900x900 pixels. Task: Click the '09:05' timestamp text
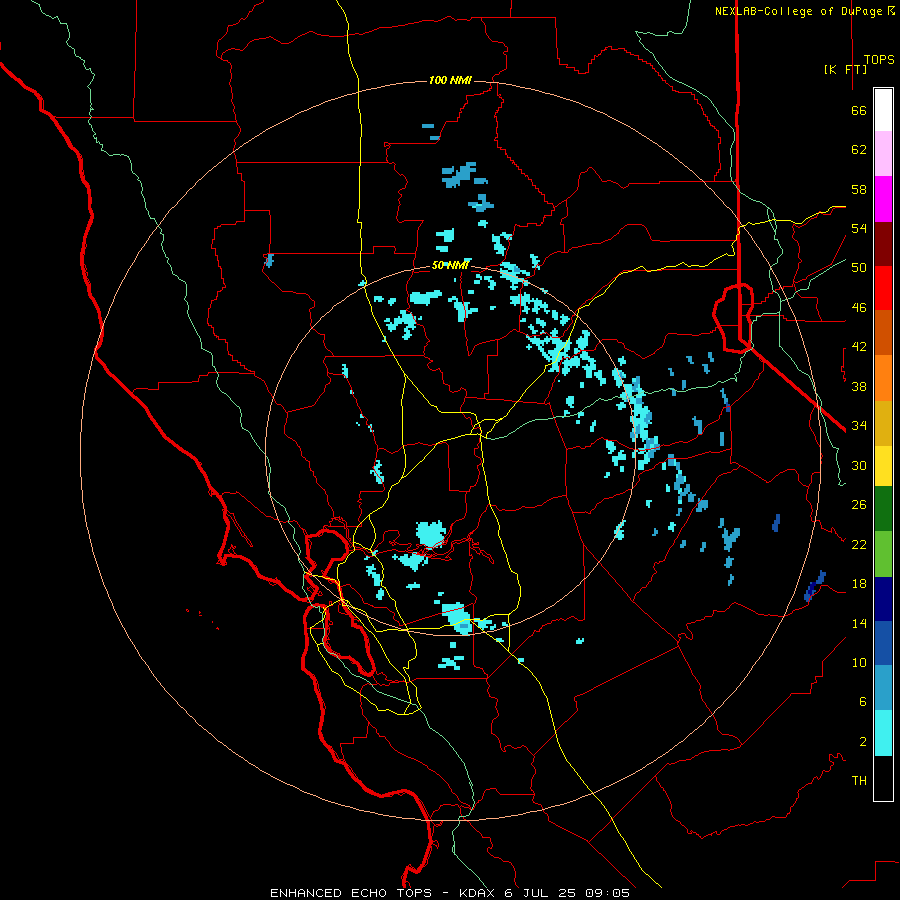point(607,893)
